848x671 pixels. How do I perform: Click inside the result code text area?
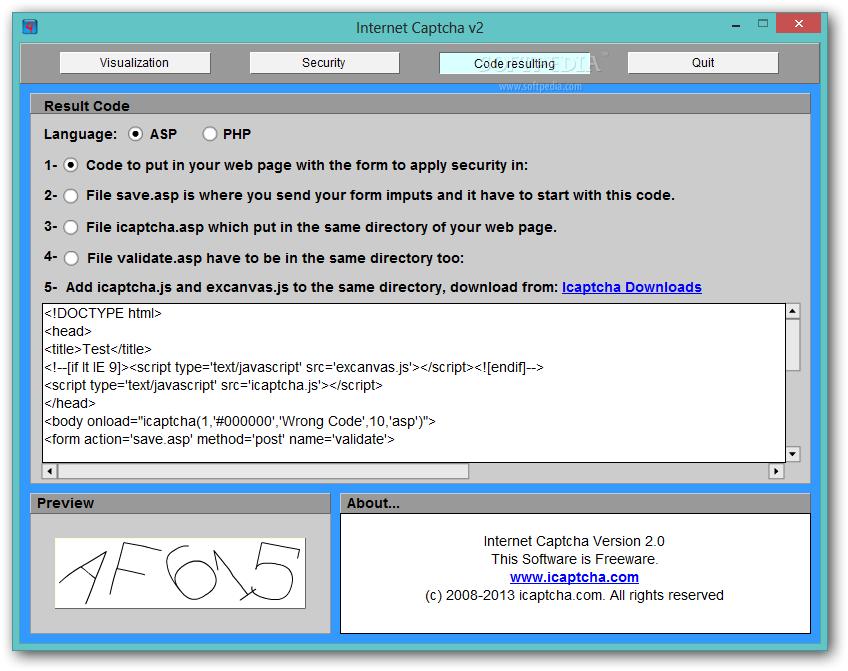(414, 383)
